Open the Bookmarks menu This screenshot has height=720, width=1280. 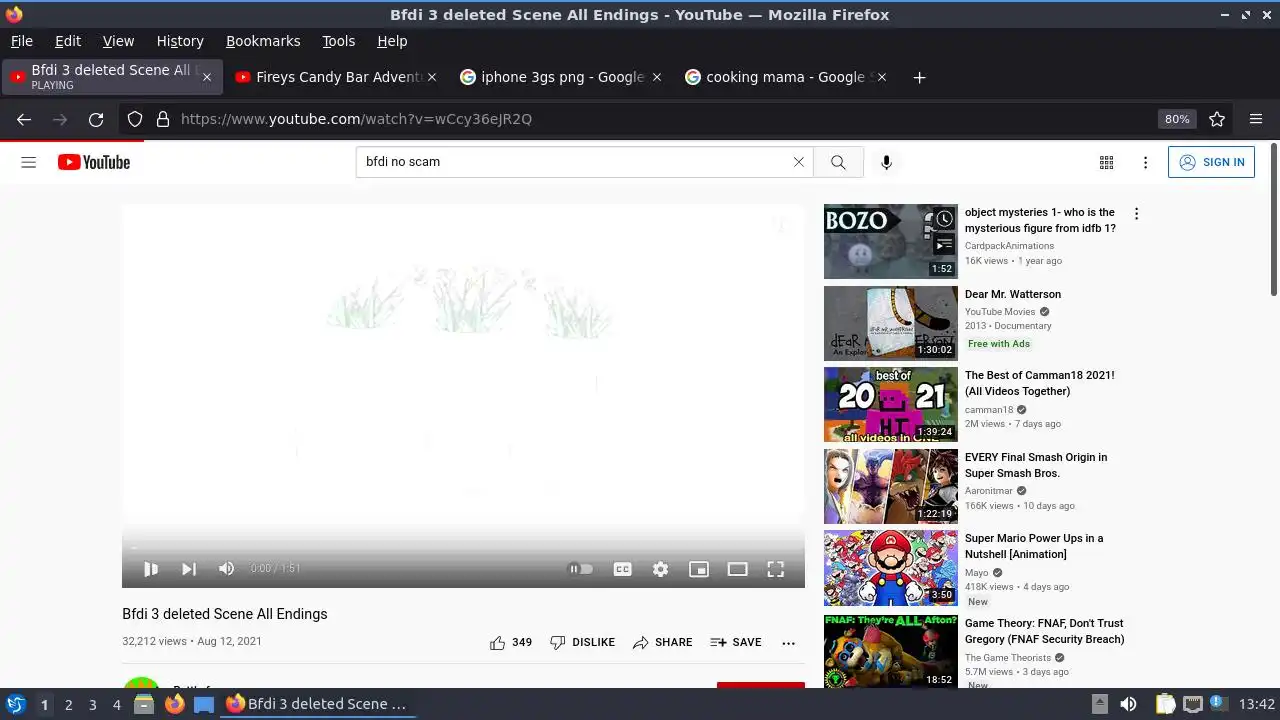click(263, 41)
